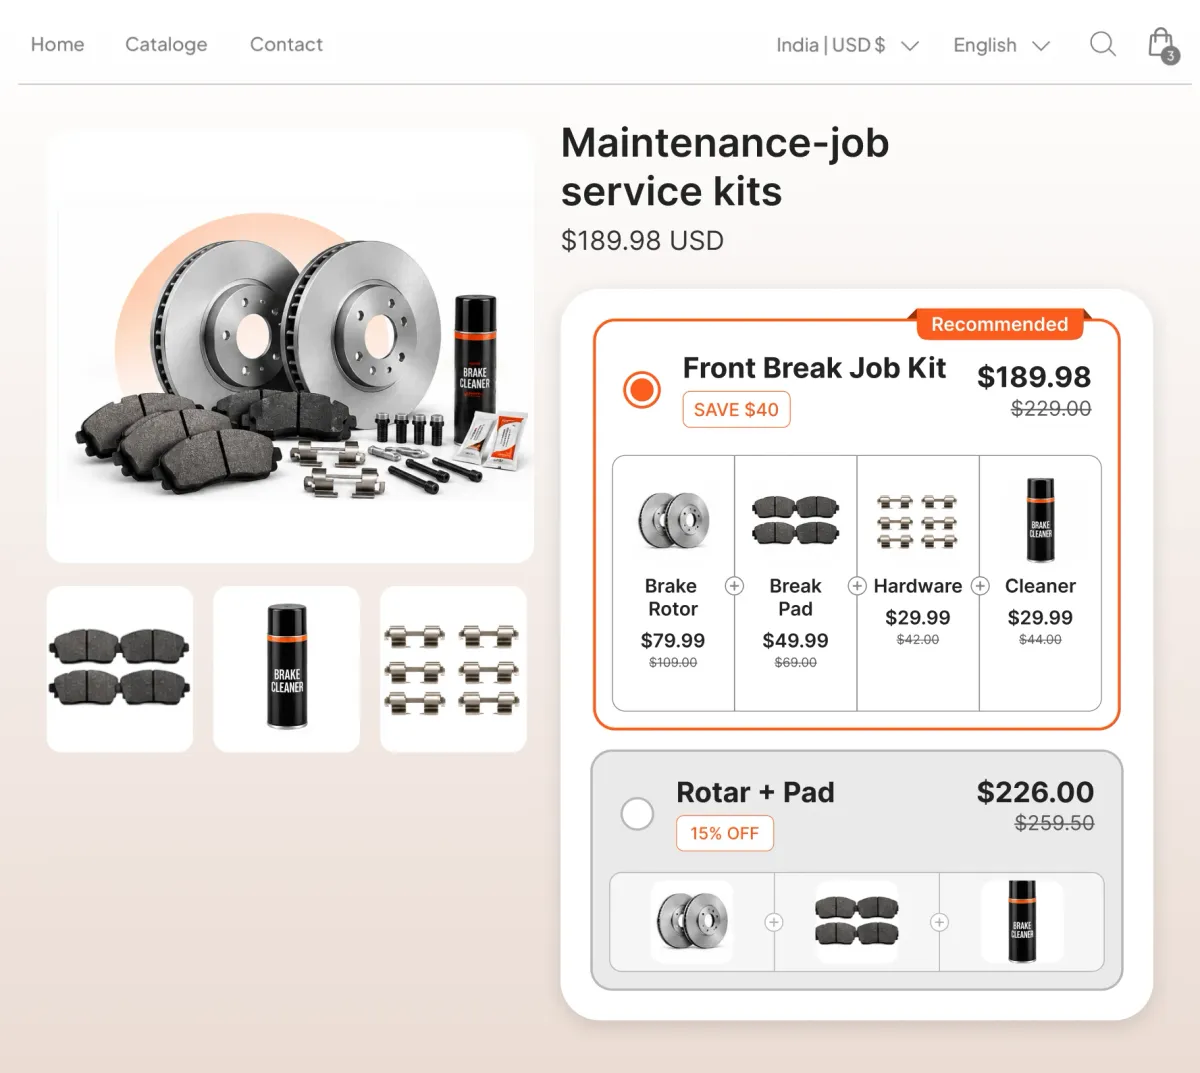Click Cleaner label text
Image resolution: width=1200 pixels, height=1073 pixels.
click(x=1040, y=586)
